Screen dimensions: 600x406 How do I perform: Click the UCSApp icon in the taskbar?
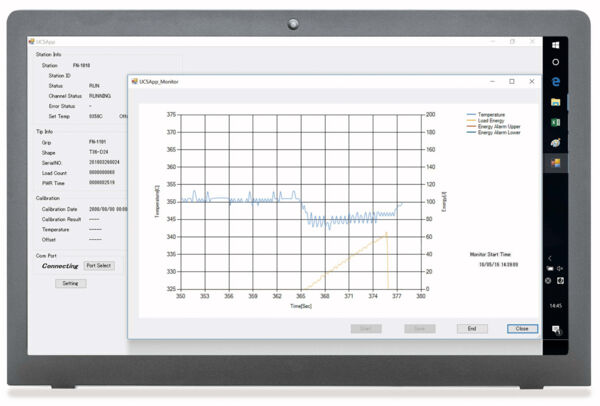(x=556, y=162)
